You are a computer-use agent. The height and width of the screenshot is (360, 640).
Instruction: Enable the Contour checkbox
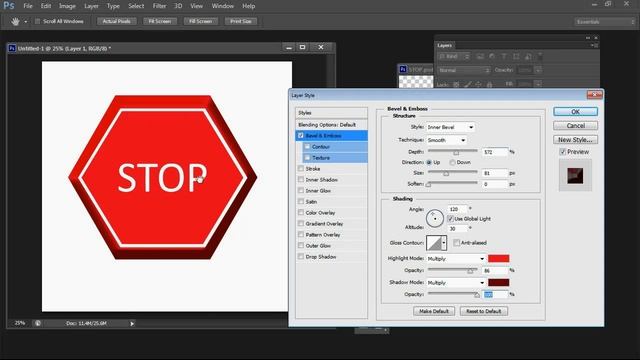coord(307,147)
